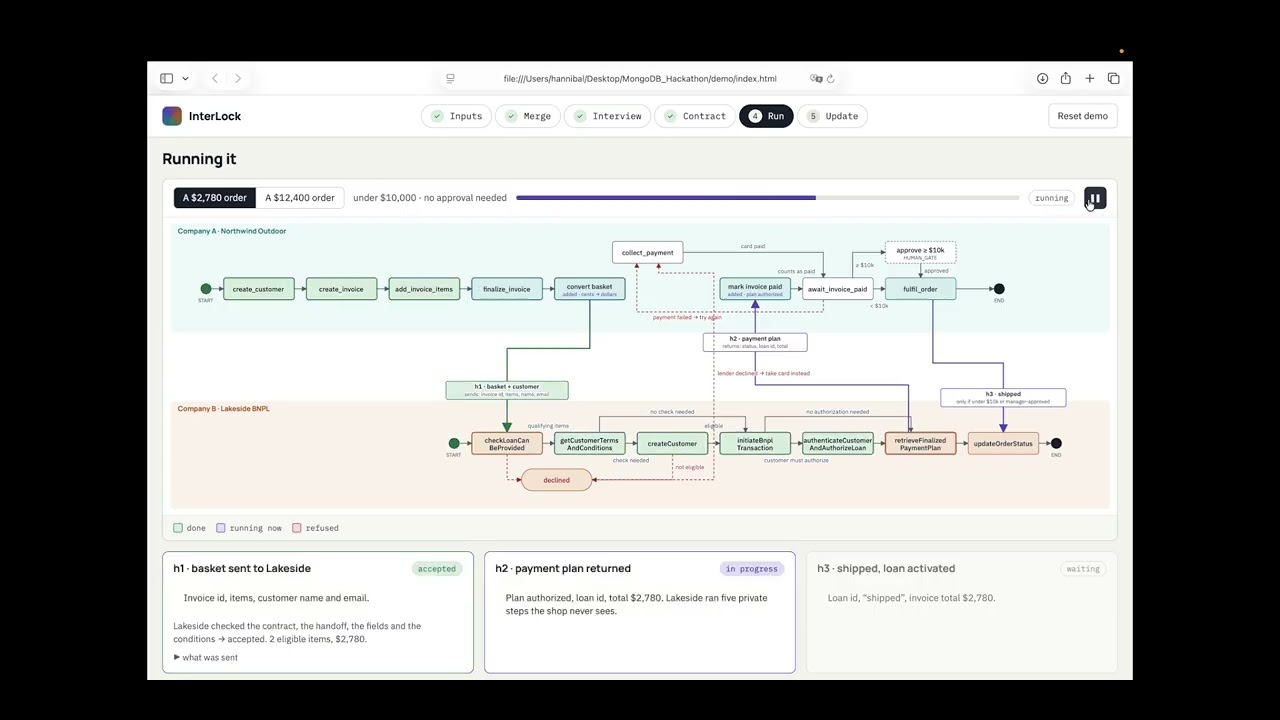1280x720 pixels.
Task: Click the translate icon in the address bar
Action: (816, 78)
